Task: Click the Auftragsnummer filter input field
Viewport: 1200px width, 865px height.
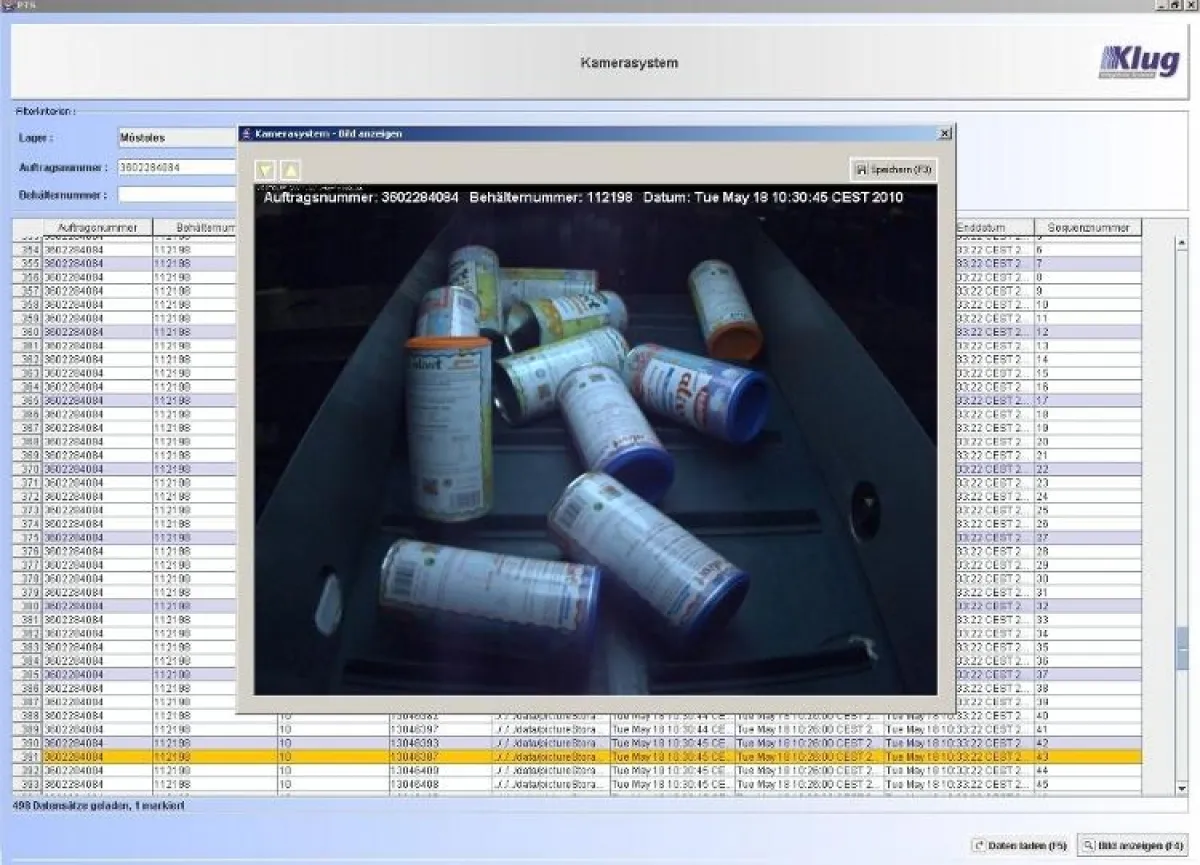Action: pos(177,167)
